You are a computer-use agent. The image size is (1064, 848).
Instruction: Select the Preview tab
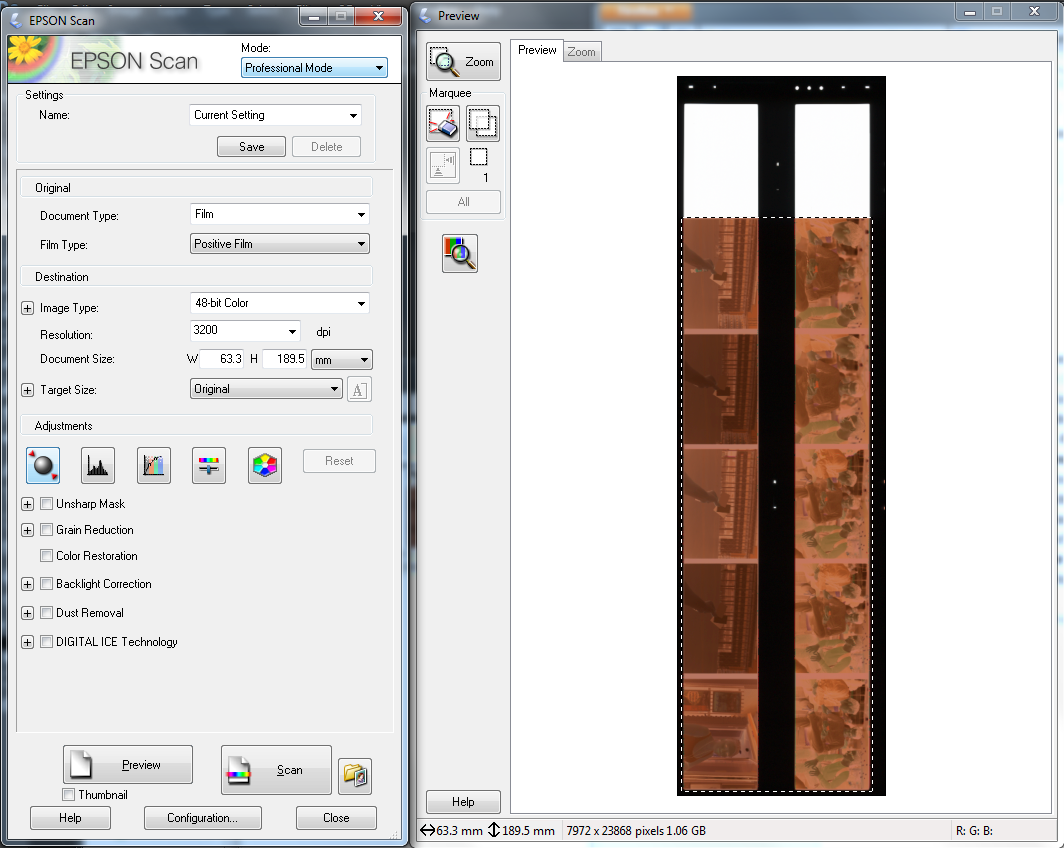537,49
